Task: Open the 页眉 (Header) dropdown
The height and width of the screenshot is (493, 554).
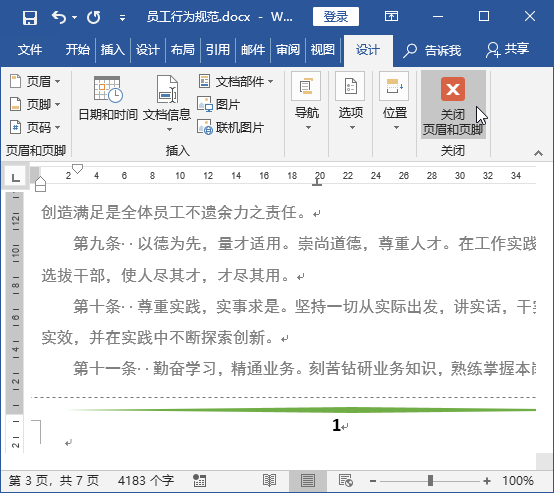Action: tap(35, 81)
